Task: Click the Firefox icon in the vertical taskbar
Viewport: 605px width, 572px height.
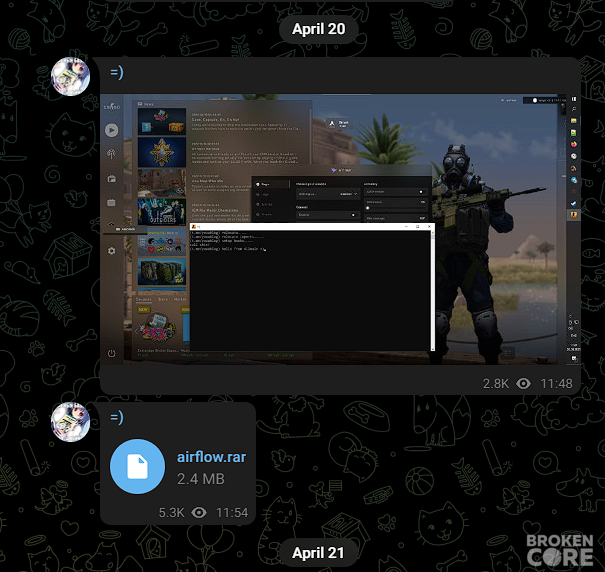Action: coord(574,144)
